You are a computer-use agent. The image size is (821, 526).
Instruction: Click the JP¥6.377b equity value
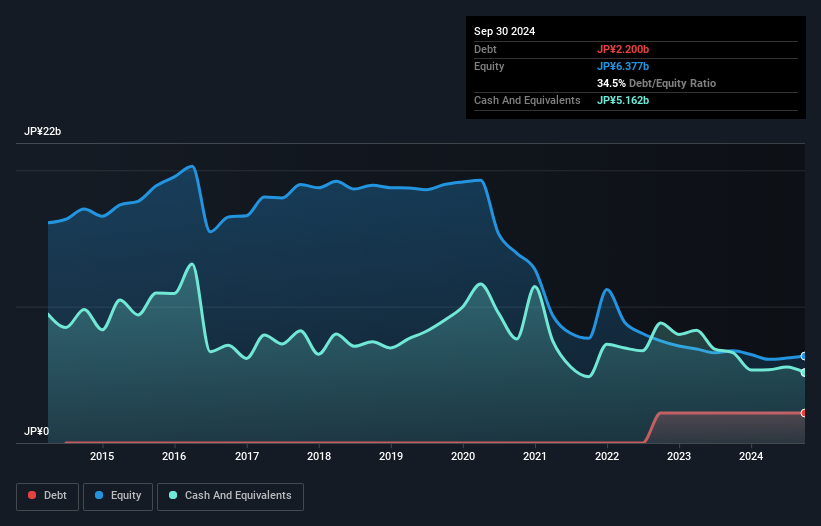click(x=623, y=66)
